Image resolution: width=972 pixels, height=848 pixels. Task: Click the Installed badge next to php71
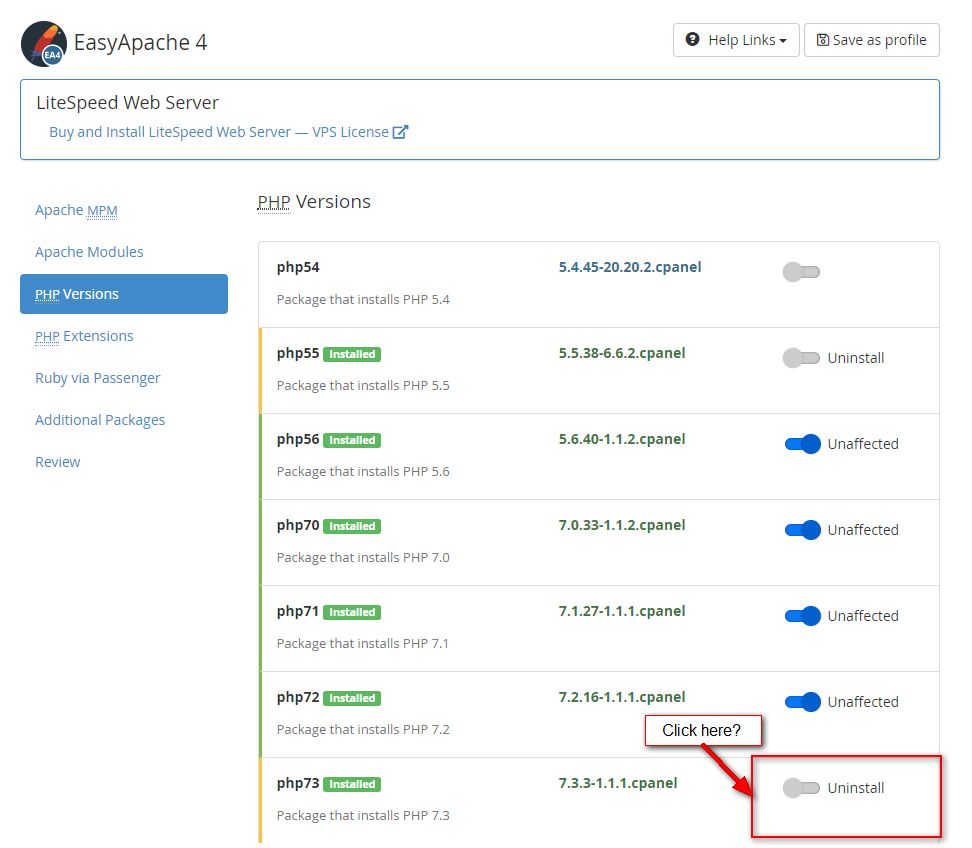[352, 612]
